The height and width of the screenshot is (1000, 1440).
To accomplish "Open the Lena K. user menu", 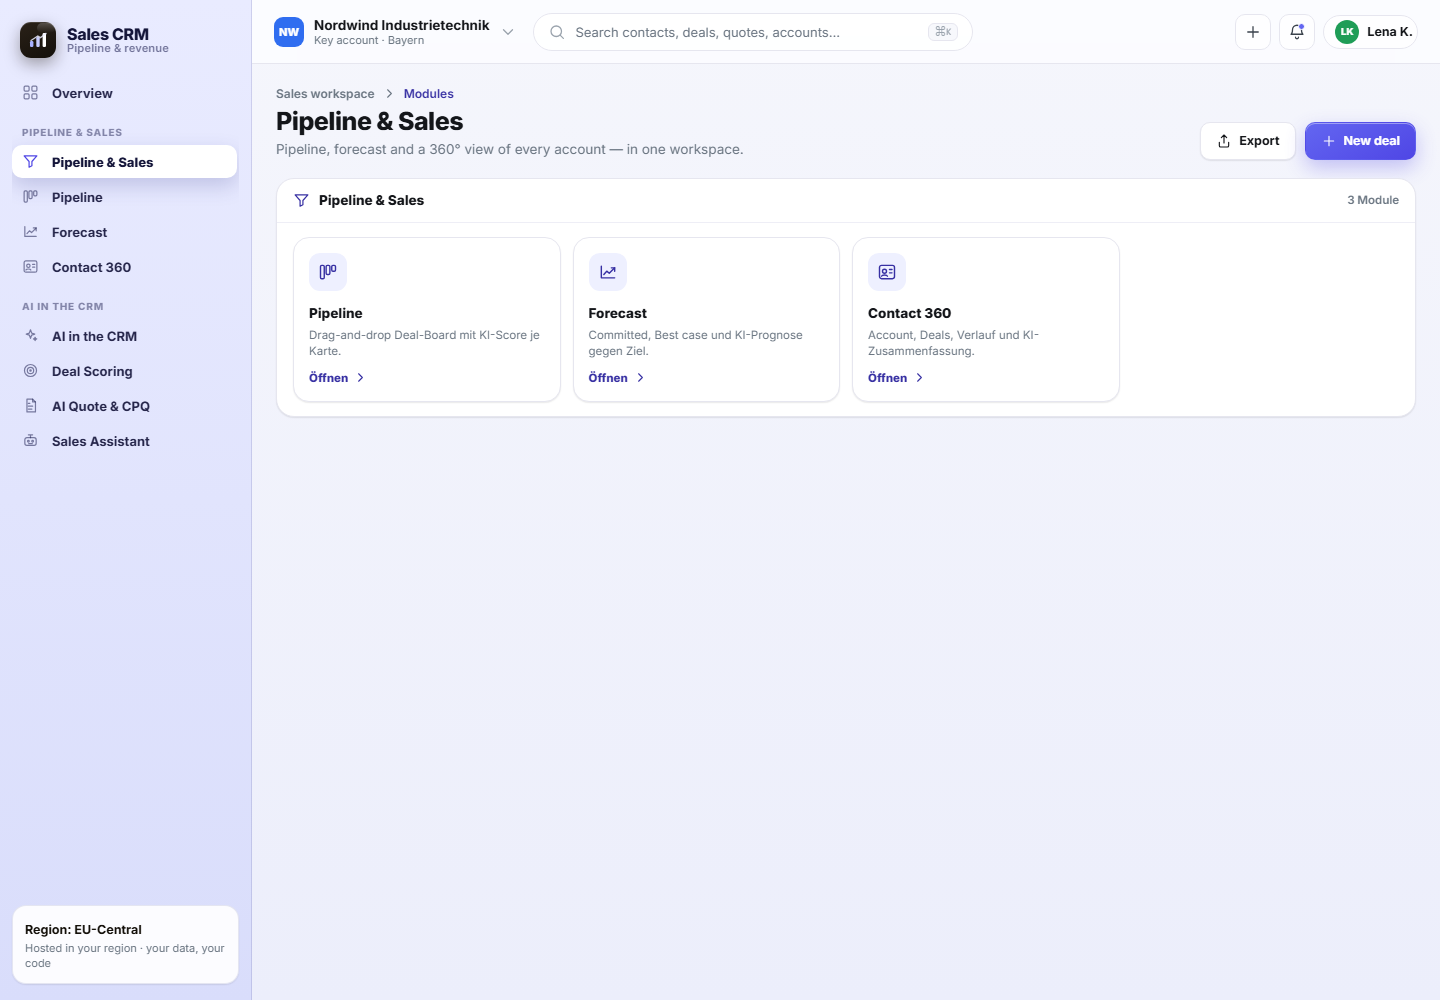I will (x=1371, y=32).
